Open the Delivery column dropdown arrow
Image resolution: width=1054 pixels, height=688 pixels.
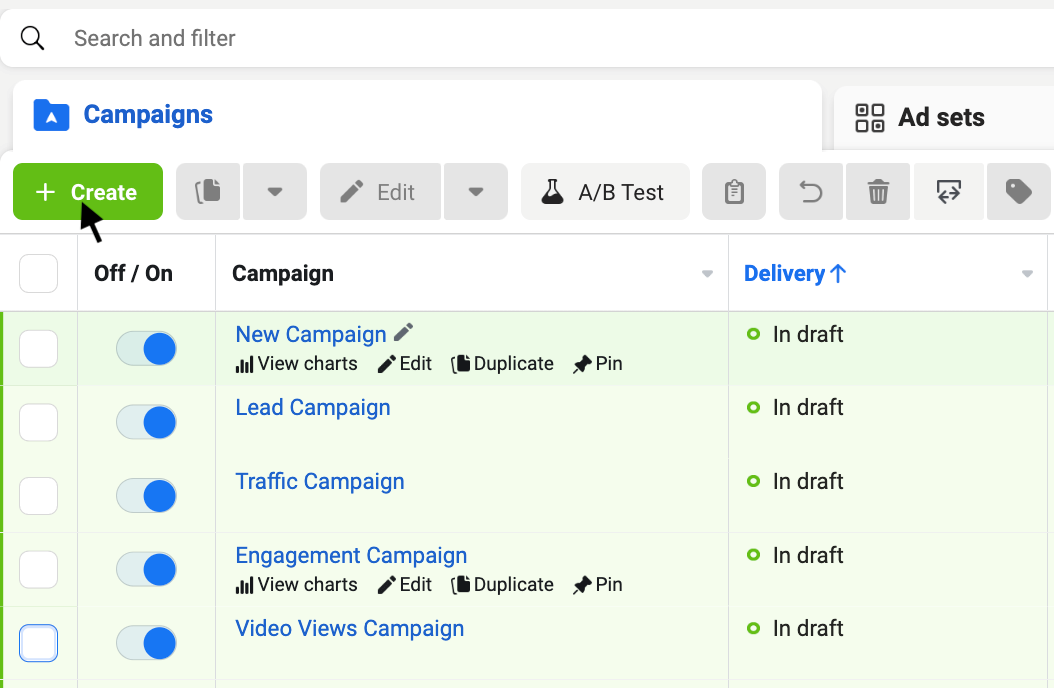(1027, 273)
